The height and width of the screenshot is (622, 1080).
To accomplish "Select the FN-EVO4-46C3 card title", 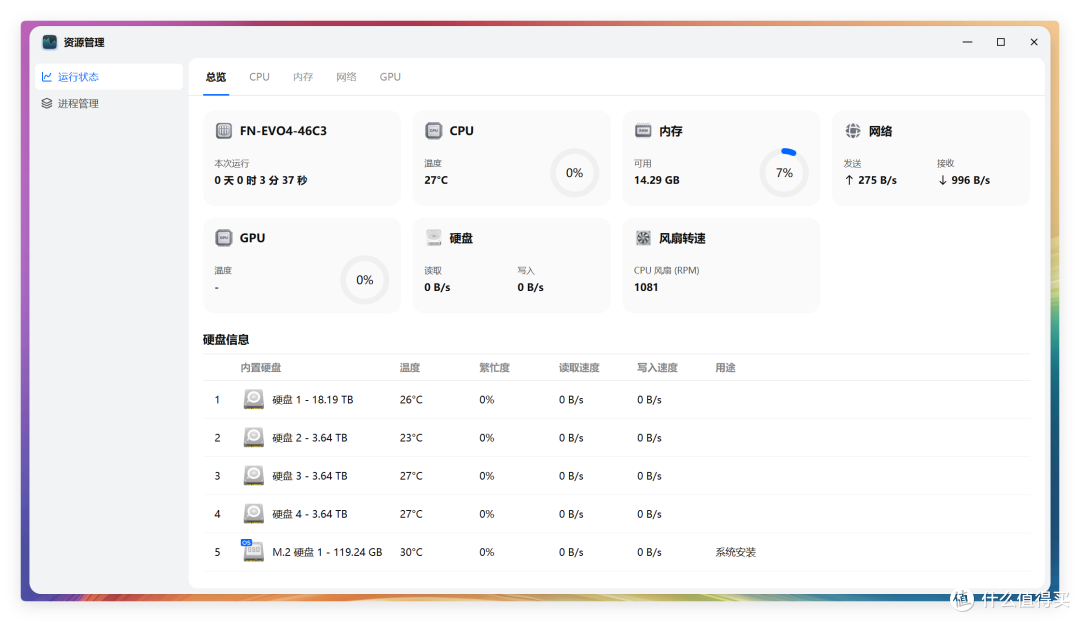I will click(x=283, y=131).
